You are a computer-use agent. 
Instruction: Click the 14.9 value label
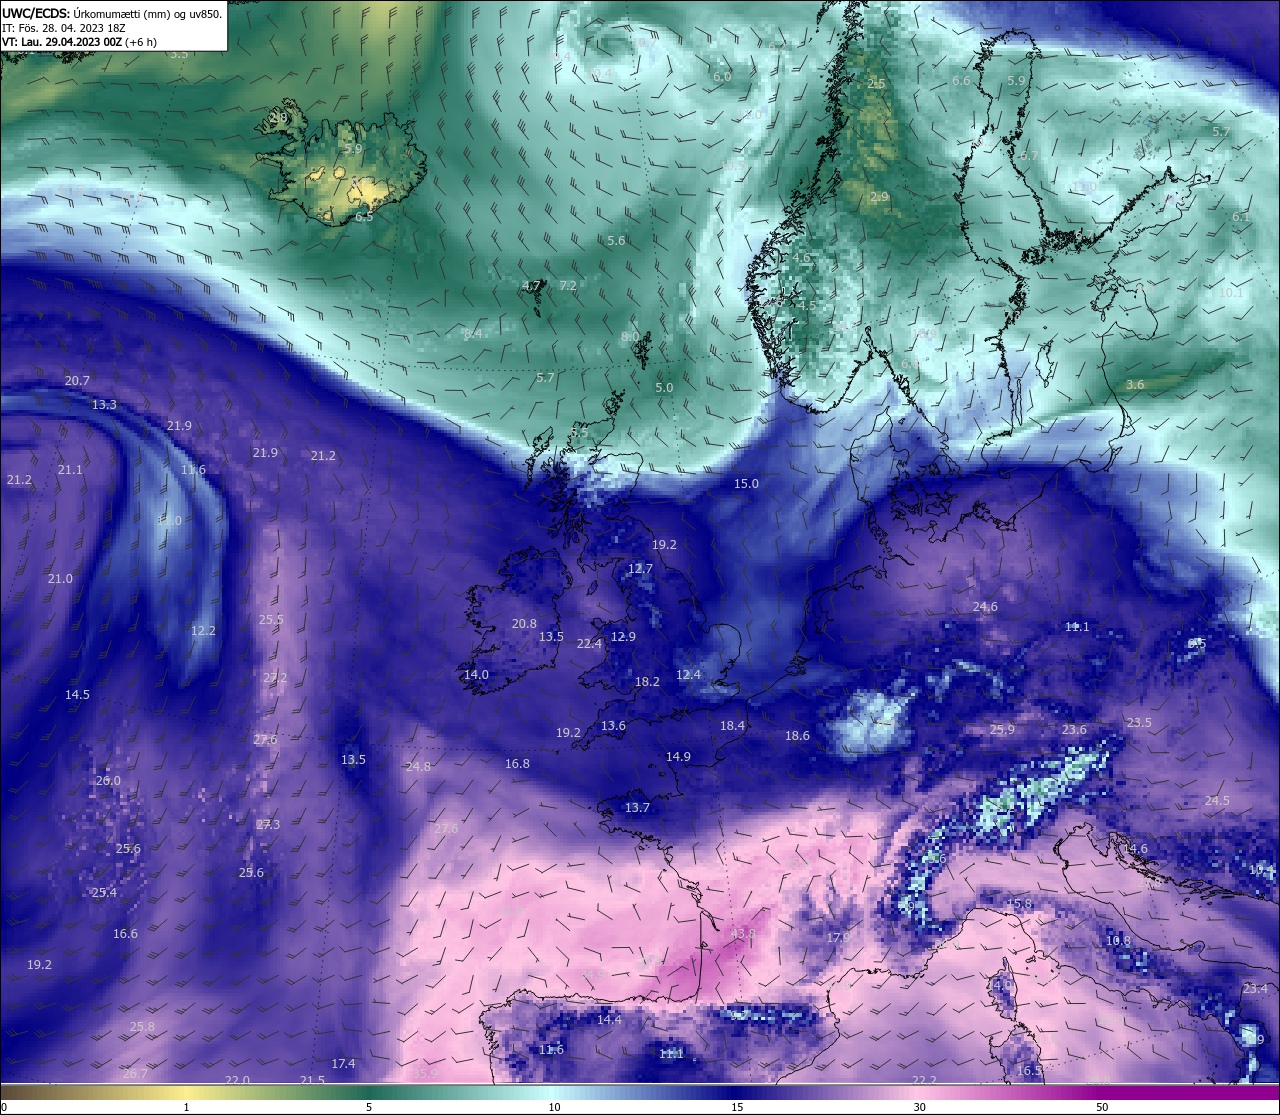pyautogui.click(x=678, y=756)
